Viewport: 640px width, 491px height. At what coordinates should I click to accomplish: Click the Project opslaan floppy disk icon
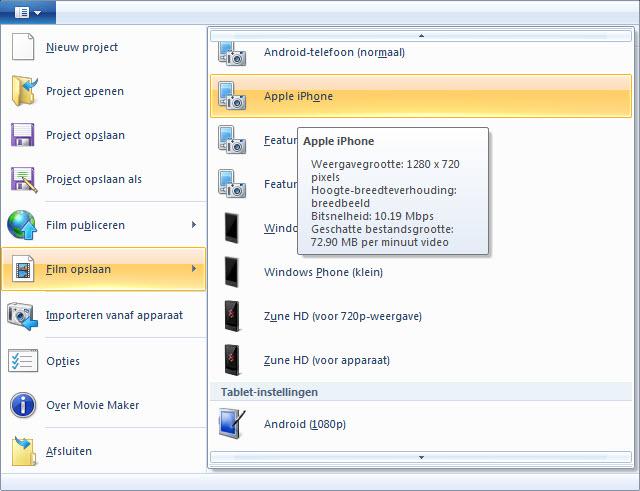[x=23, y=135]
